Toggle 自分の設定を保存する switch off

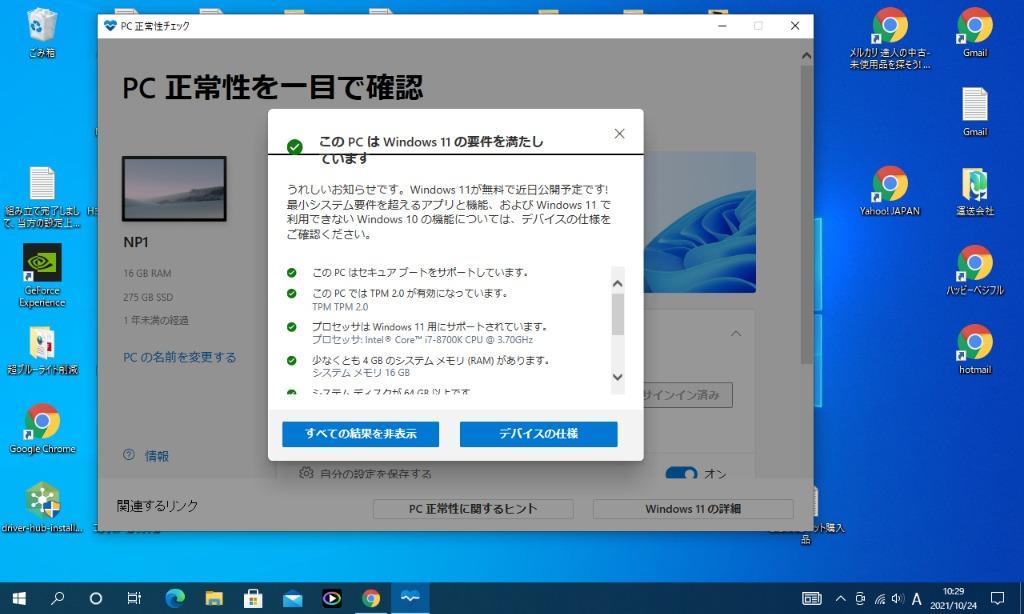[x=681, y=473]
